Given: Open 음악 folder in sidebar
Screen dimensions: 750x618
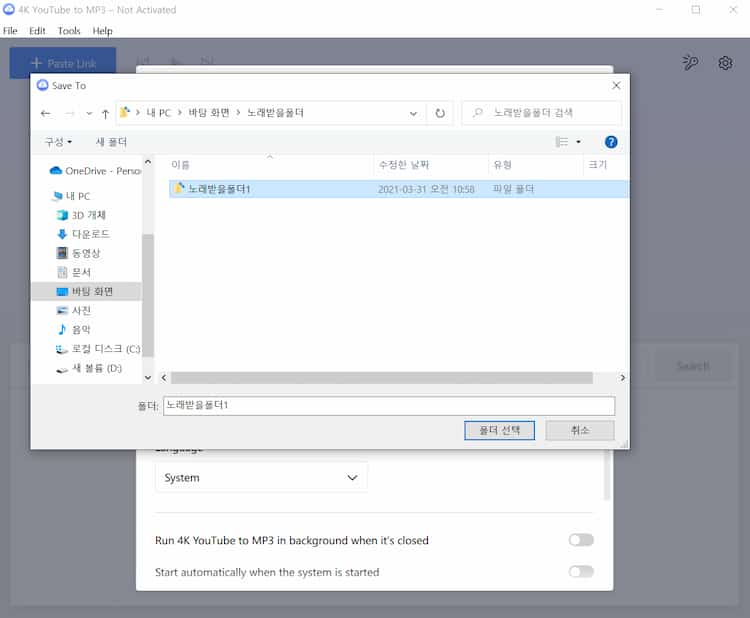Looking at the screenshot, I should tap(74, 330).
